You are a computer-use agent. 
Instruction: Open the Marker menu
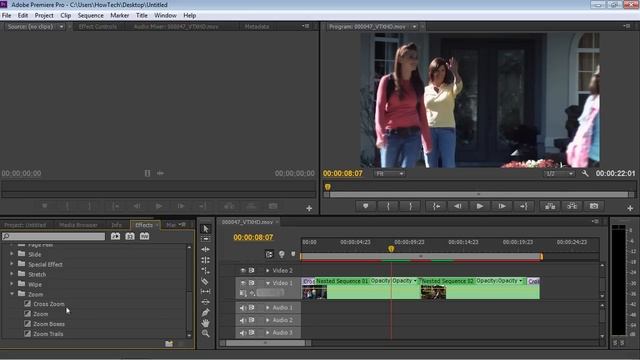pos(120,16)
